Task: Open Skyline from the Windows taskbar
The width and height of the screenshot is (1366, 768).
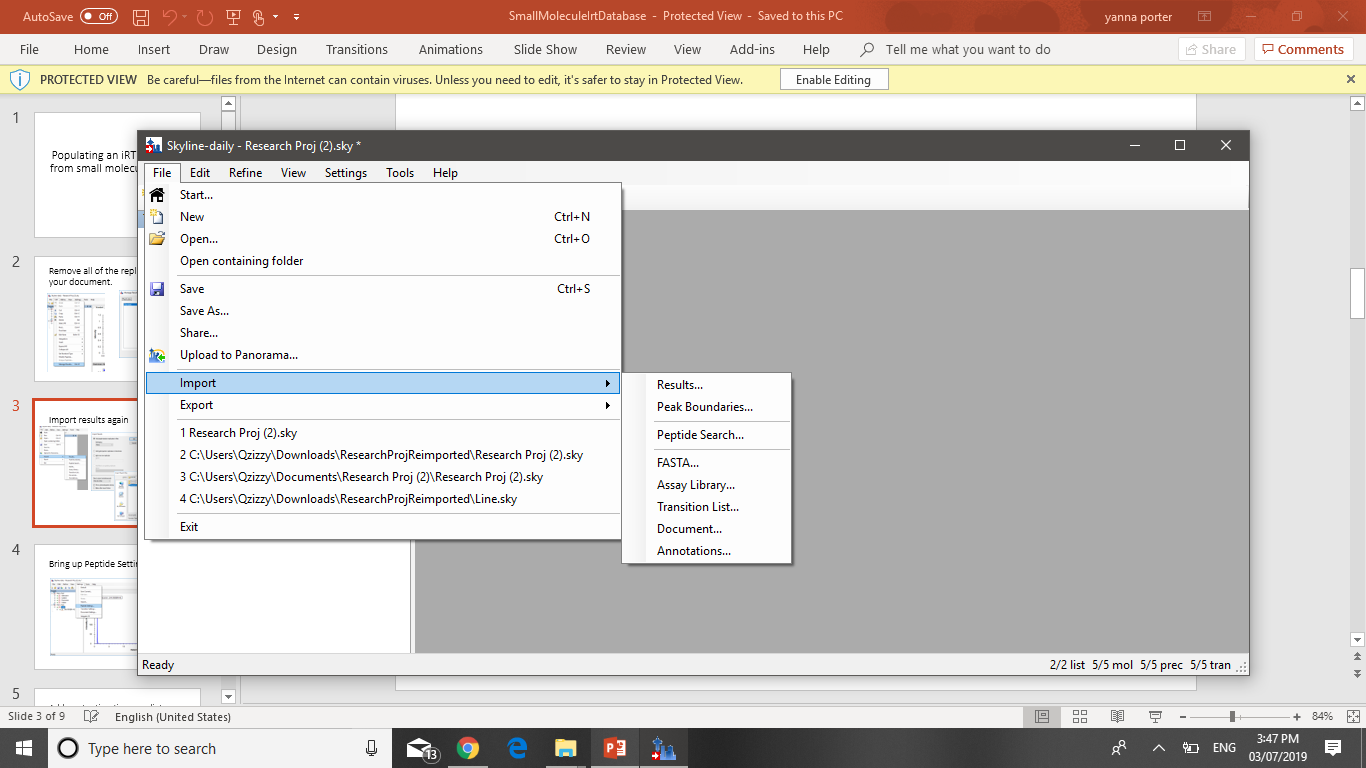Action: [x=663, y=748]
